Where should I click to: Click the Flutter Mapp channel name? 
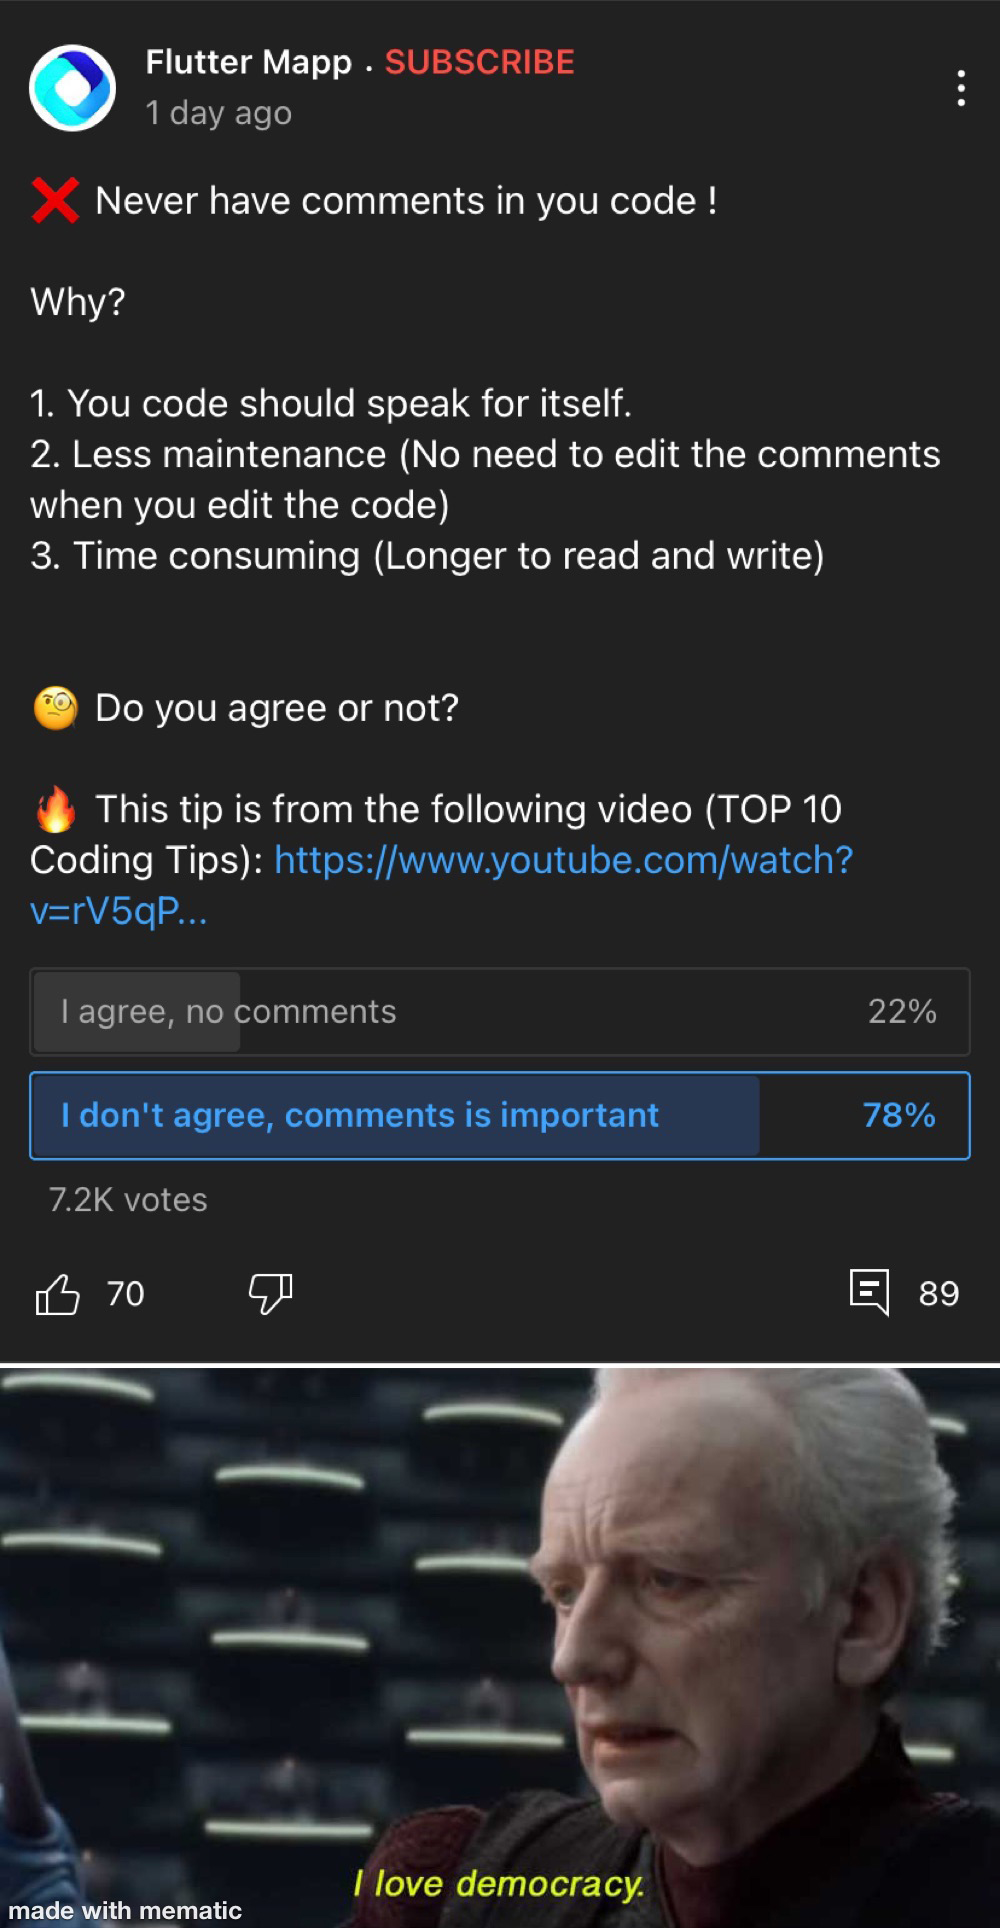pyautogui.click(x=249, y=62)
